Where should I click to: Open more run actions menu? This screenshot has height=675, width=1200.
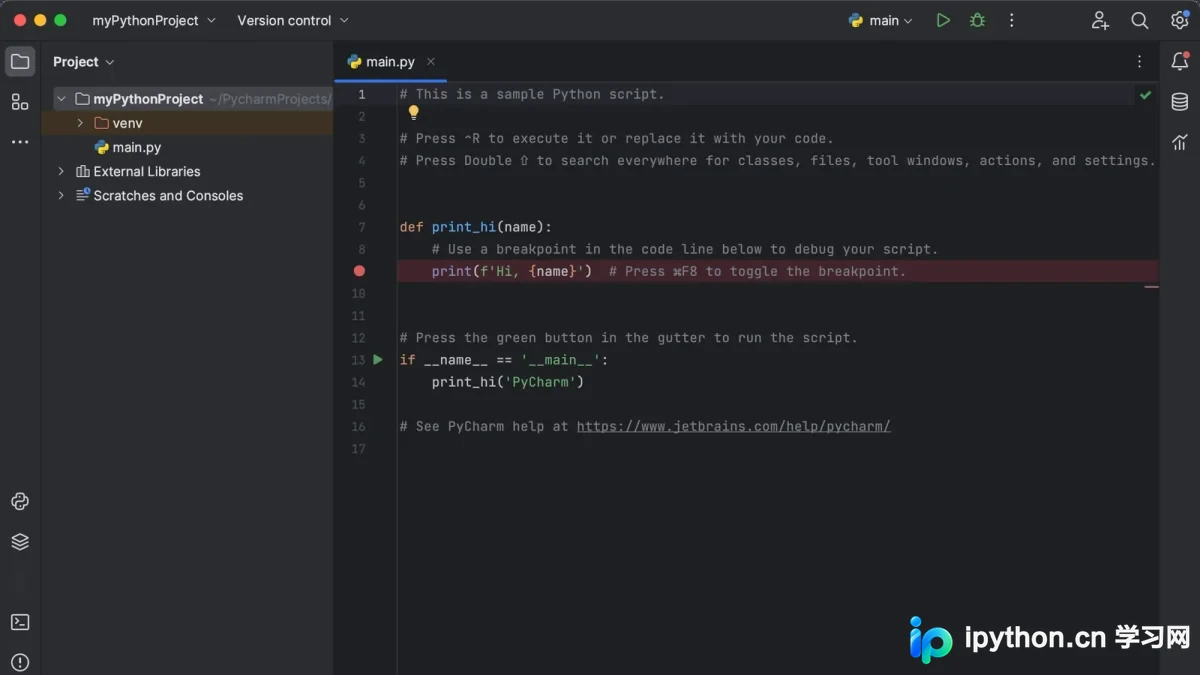[1011, 20]
